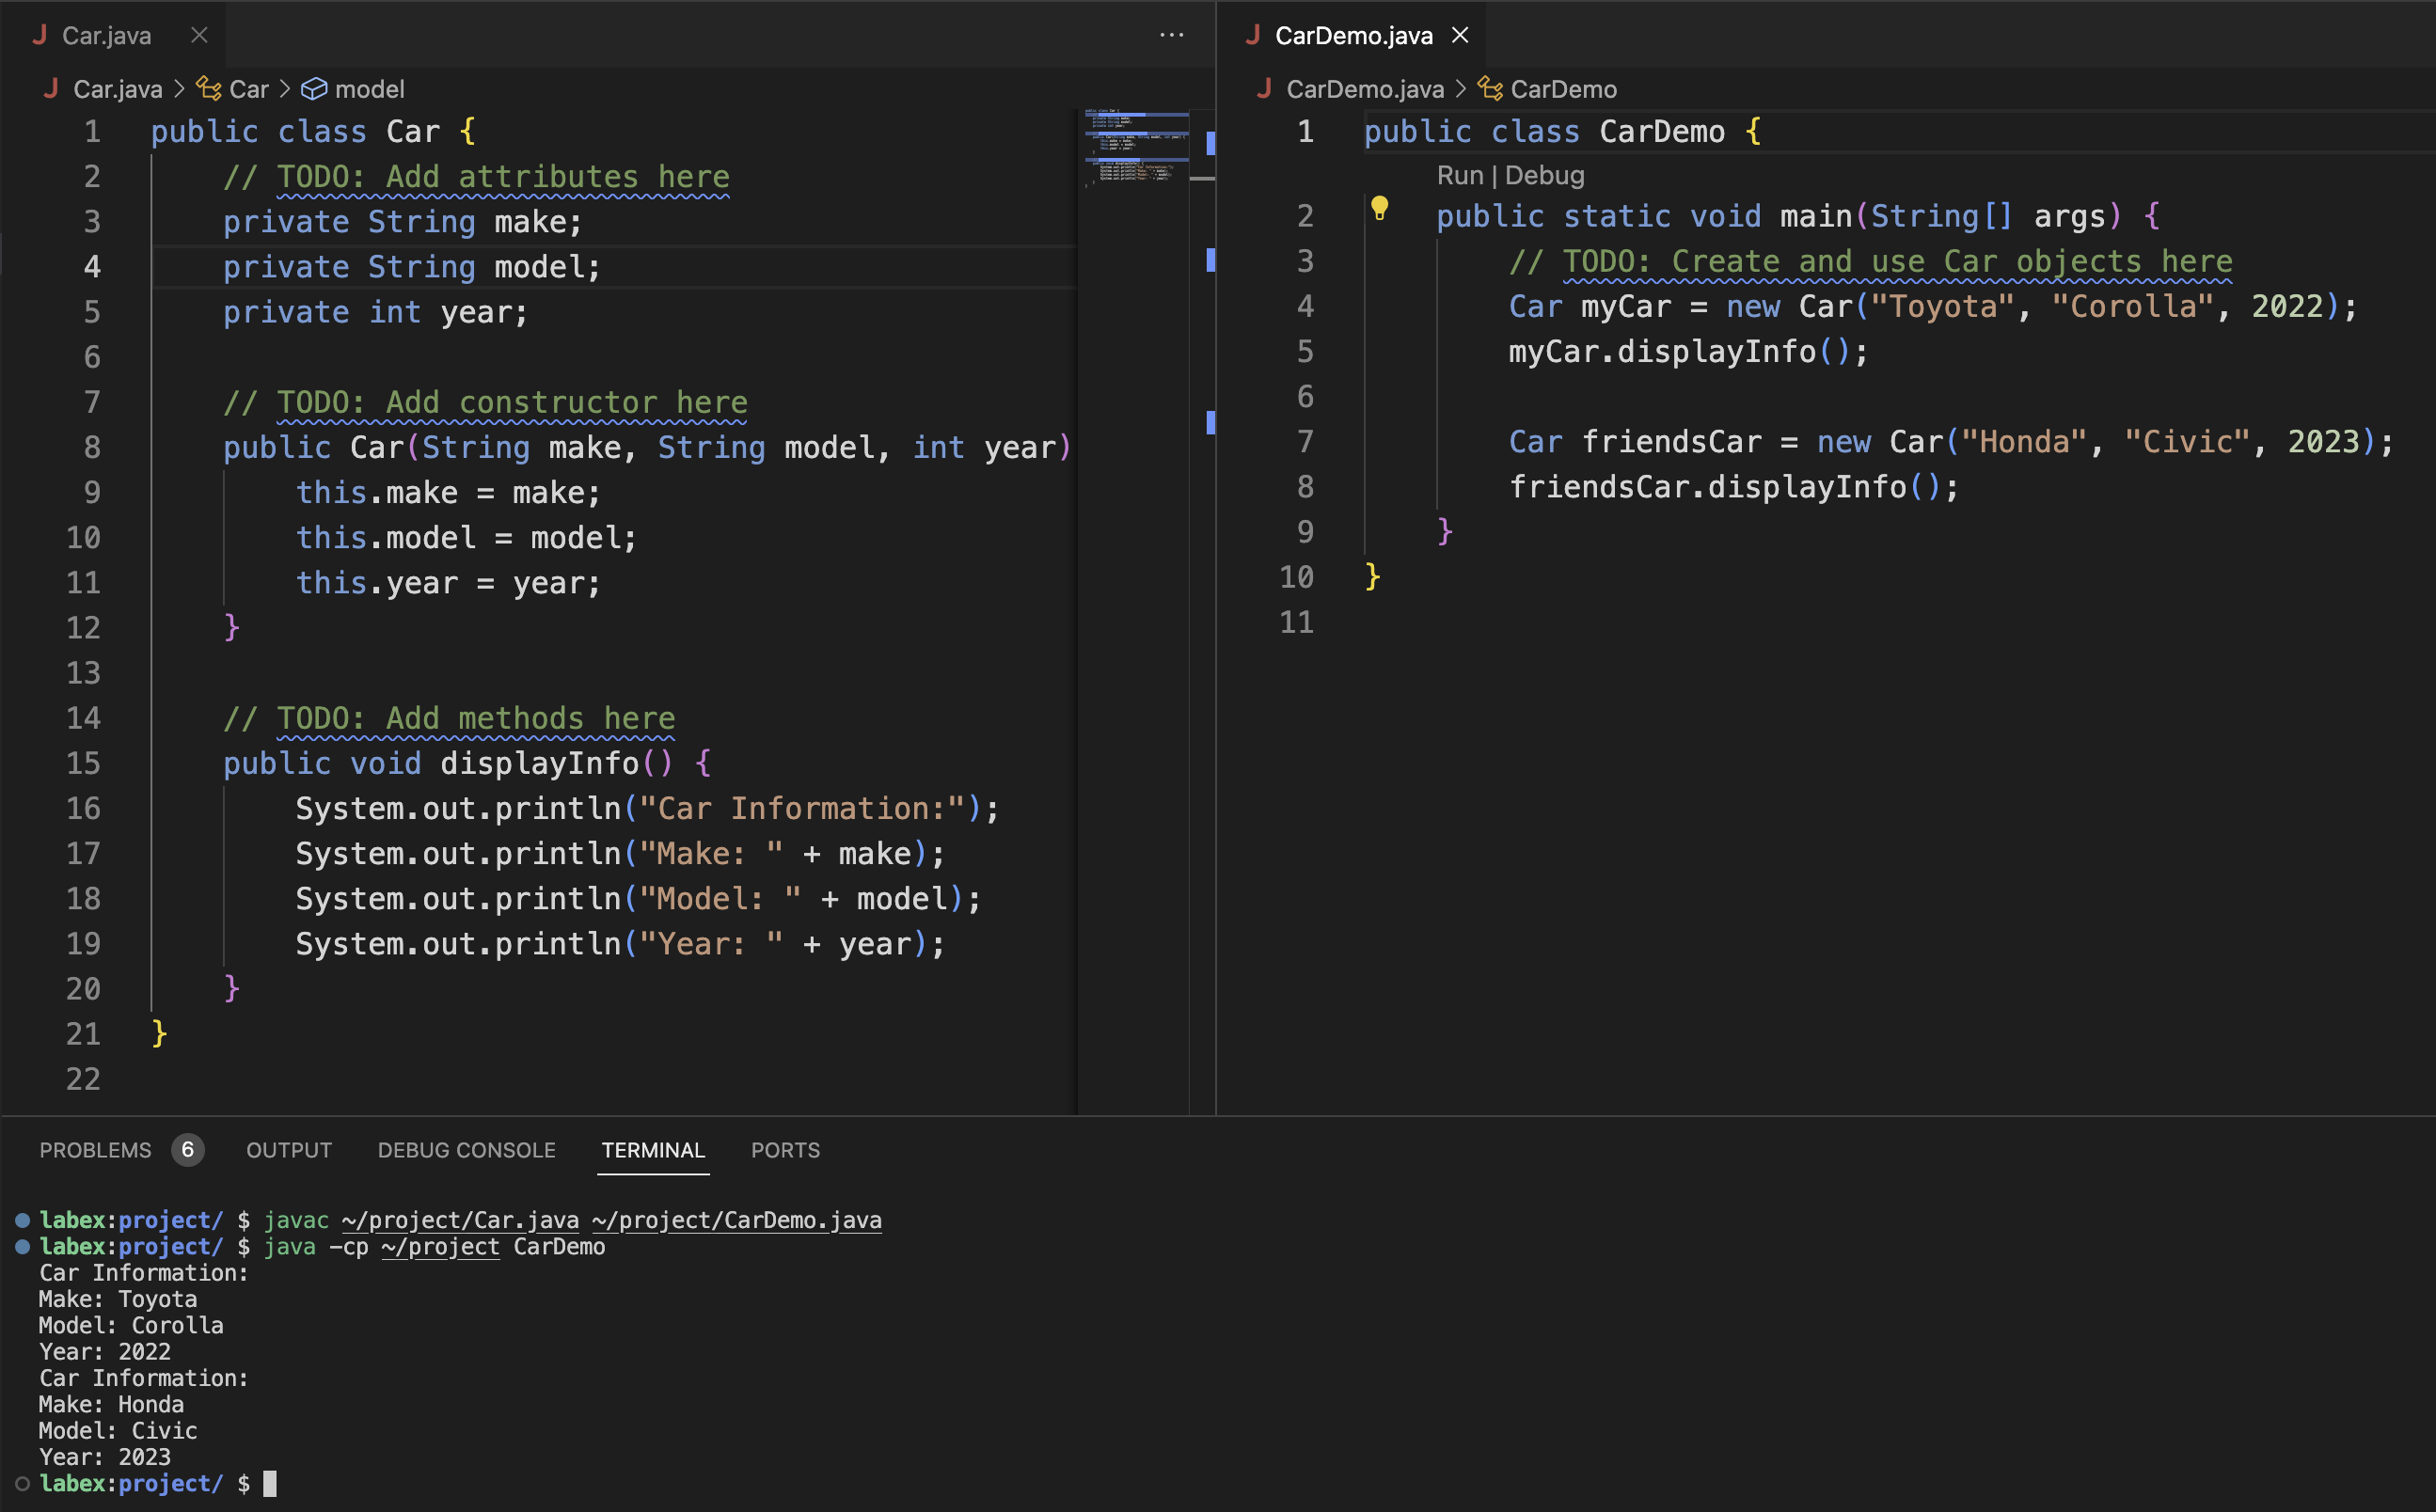This screenshot has height=1512, width=2436.
Task: Click the lightbulb quick fix icon
Action: click(1381, 210)
